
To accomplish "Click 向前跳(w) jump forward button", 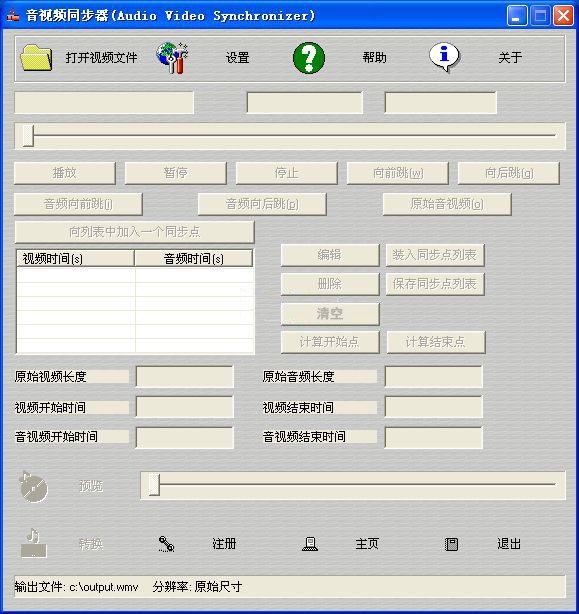I will coord(398,173).
